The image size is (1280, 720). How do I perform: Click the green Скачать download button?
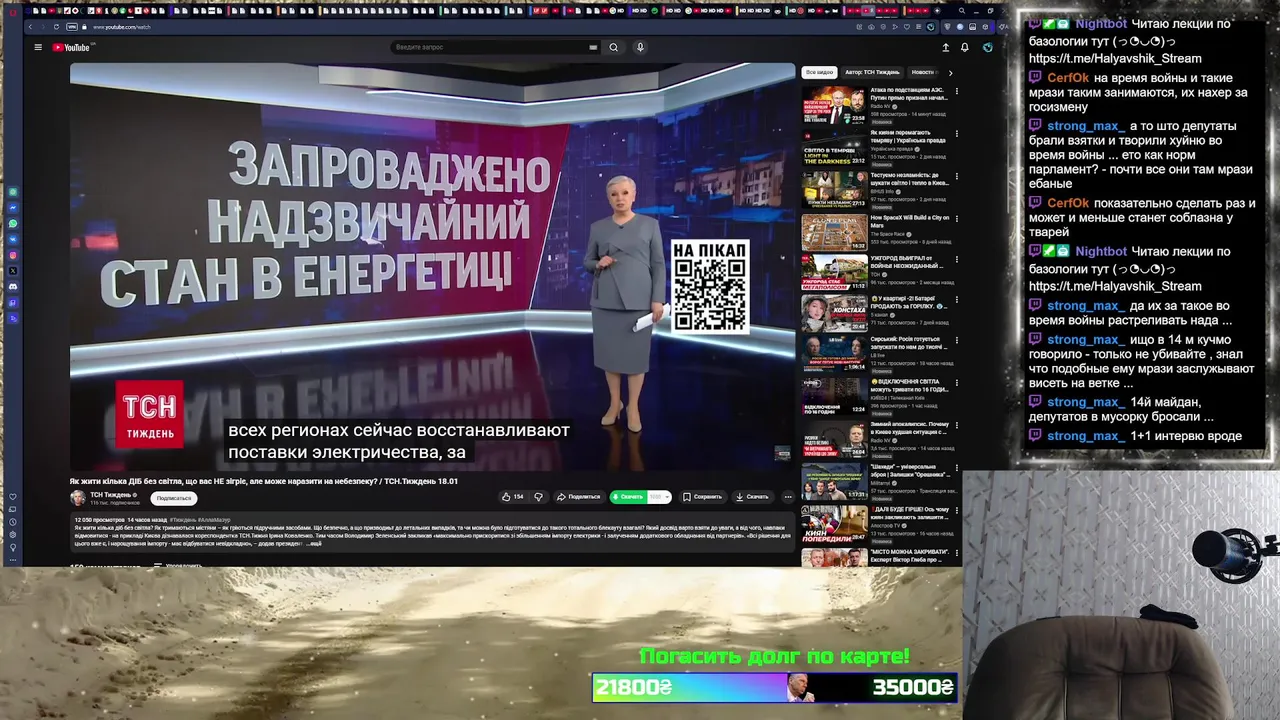(629, 497)
